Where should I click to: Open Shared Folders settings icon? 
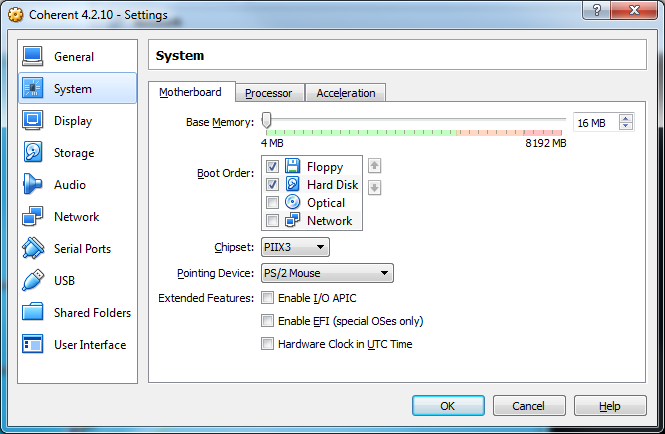click(x=33, y=313)
